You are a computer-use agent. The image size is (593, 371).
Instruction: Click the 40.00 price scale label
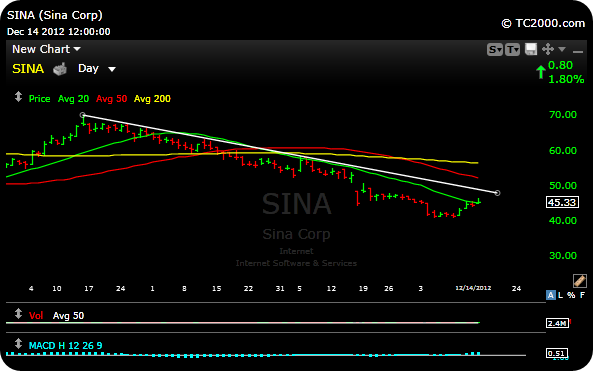pyautogui.click(x=563, y=220)
